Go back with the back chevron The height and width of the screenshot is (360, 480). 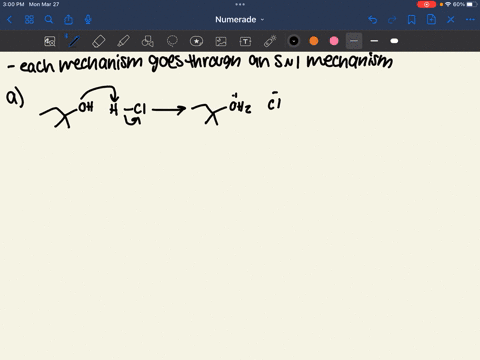9,20
